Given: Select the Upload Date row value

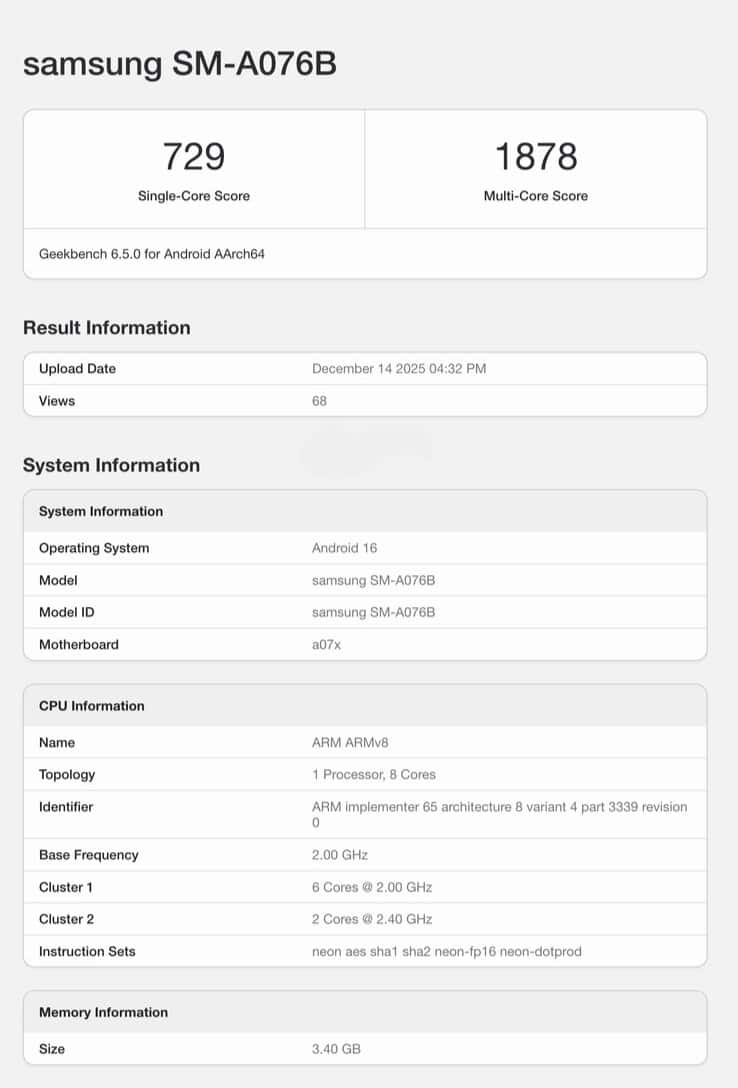Looking at the screenshot, I should click(x=399, y=369).
